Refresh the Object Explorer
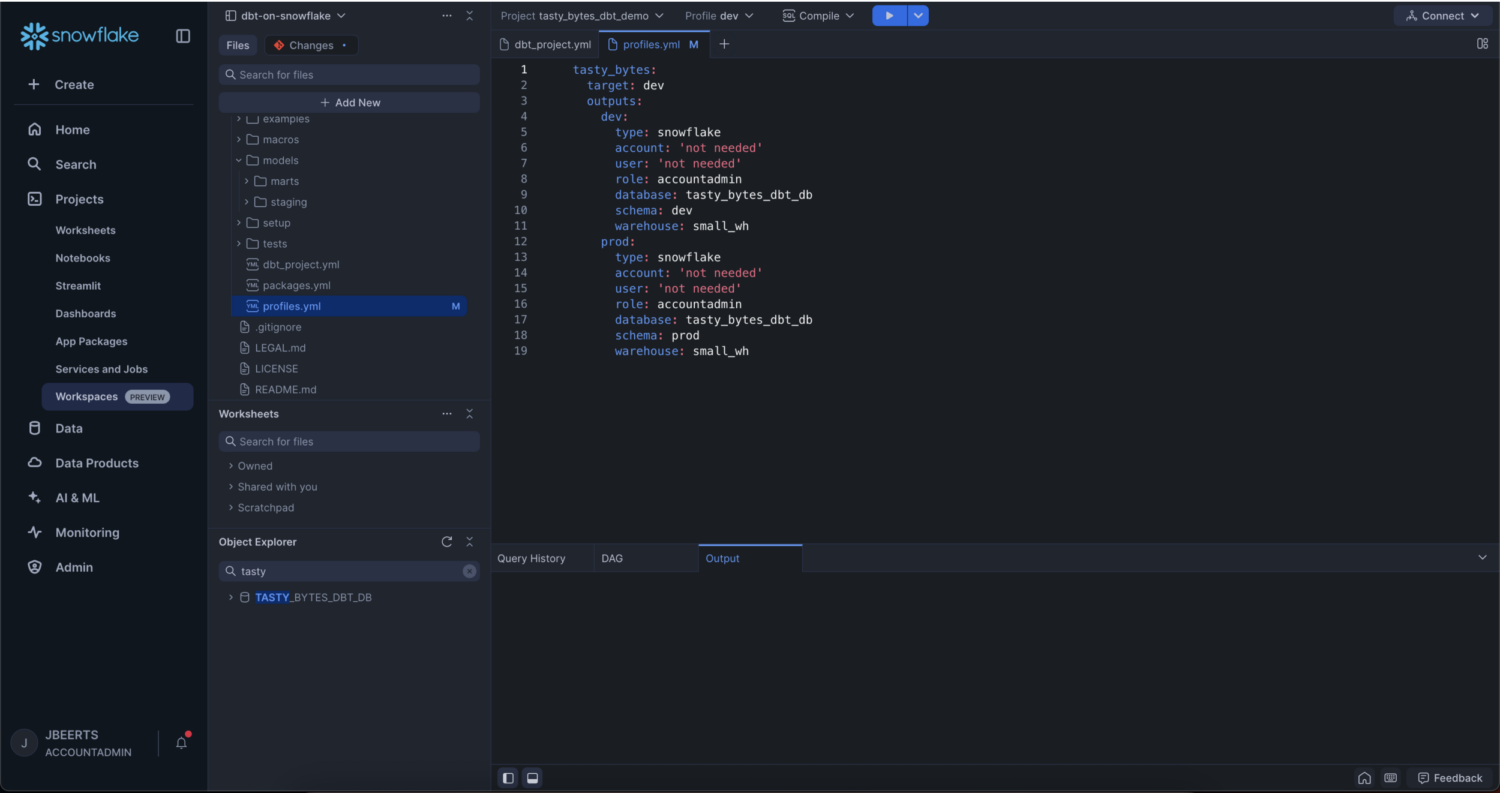The height and width of the screenshot is (793, 1500). pyautogui.click(x=447, y=542)
